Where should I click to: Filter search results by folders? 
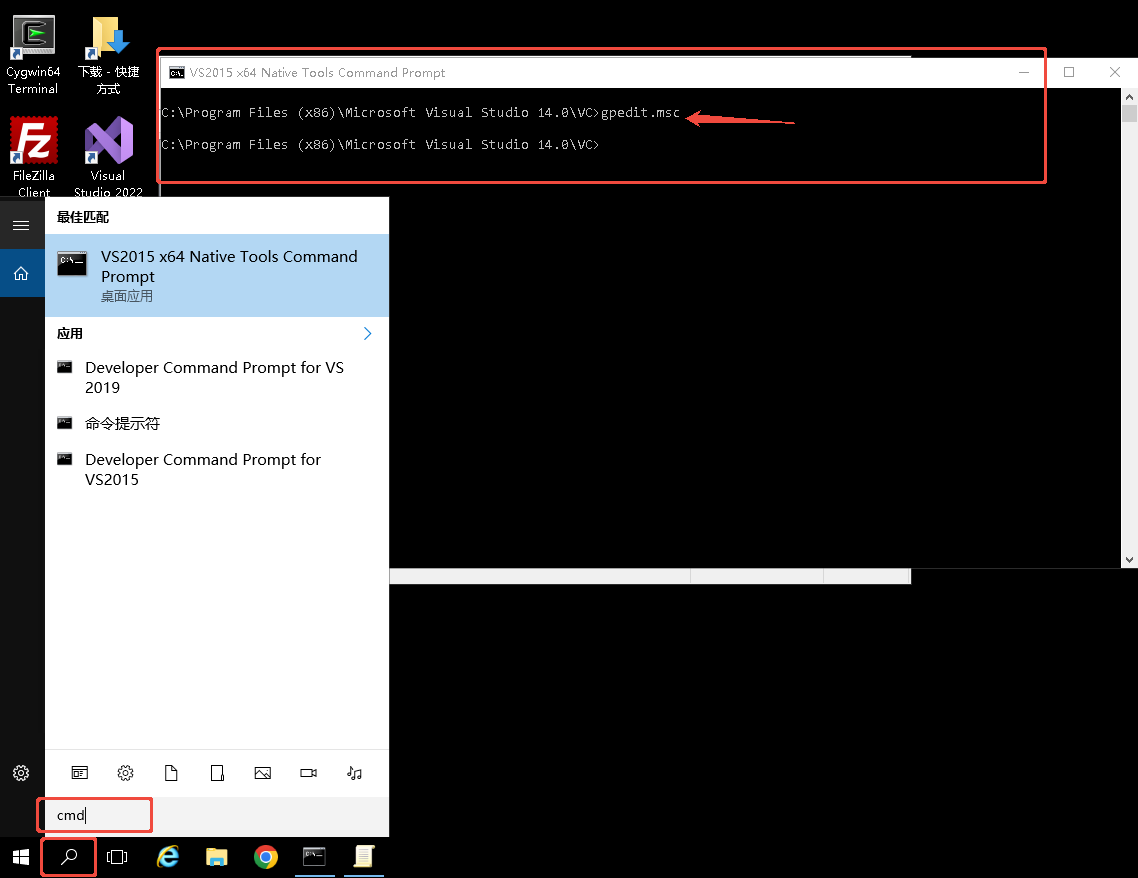point(217,773)
